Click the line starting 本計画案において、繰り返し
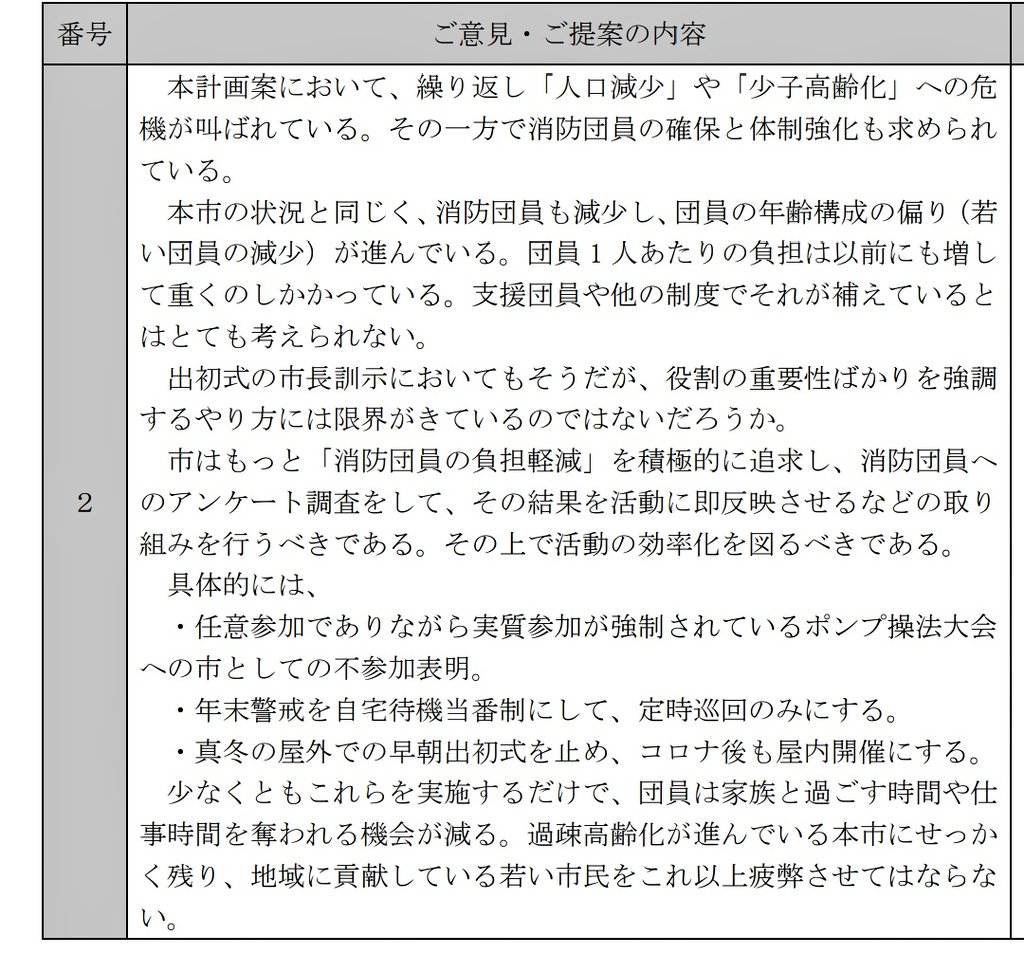The height and width of the screenshot is (953, 1024). [582, 88]
